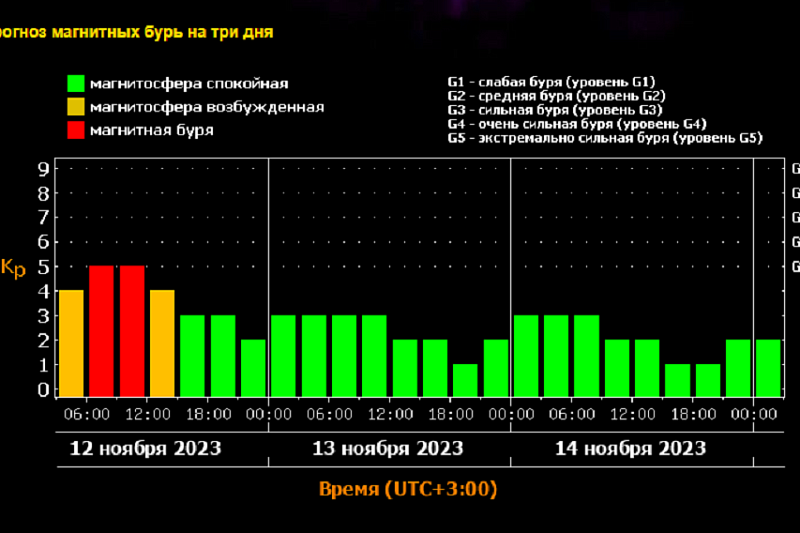This screenshot has height=533, width=800.
Task: Click the first red Kp 5 storm bar
Action: (102, 331)
